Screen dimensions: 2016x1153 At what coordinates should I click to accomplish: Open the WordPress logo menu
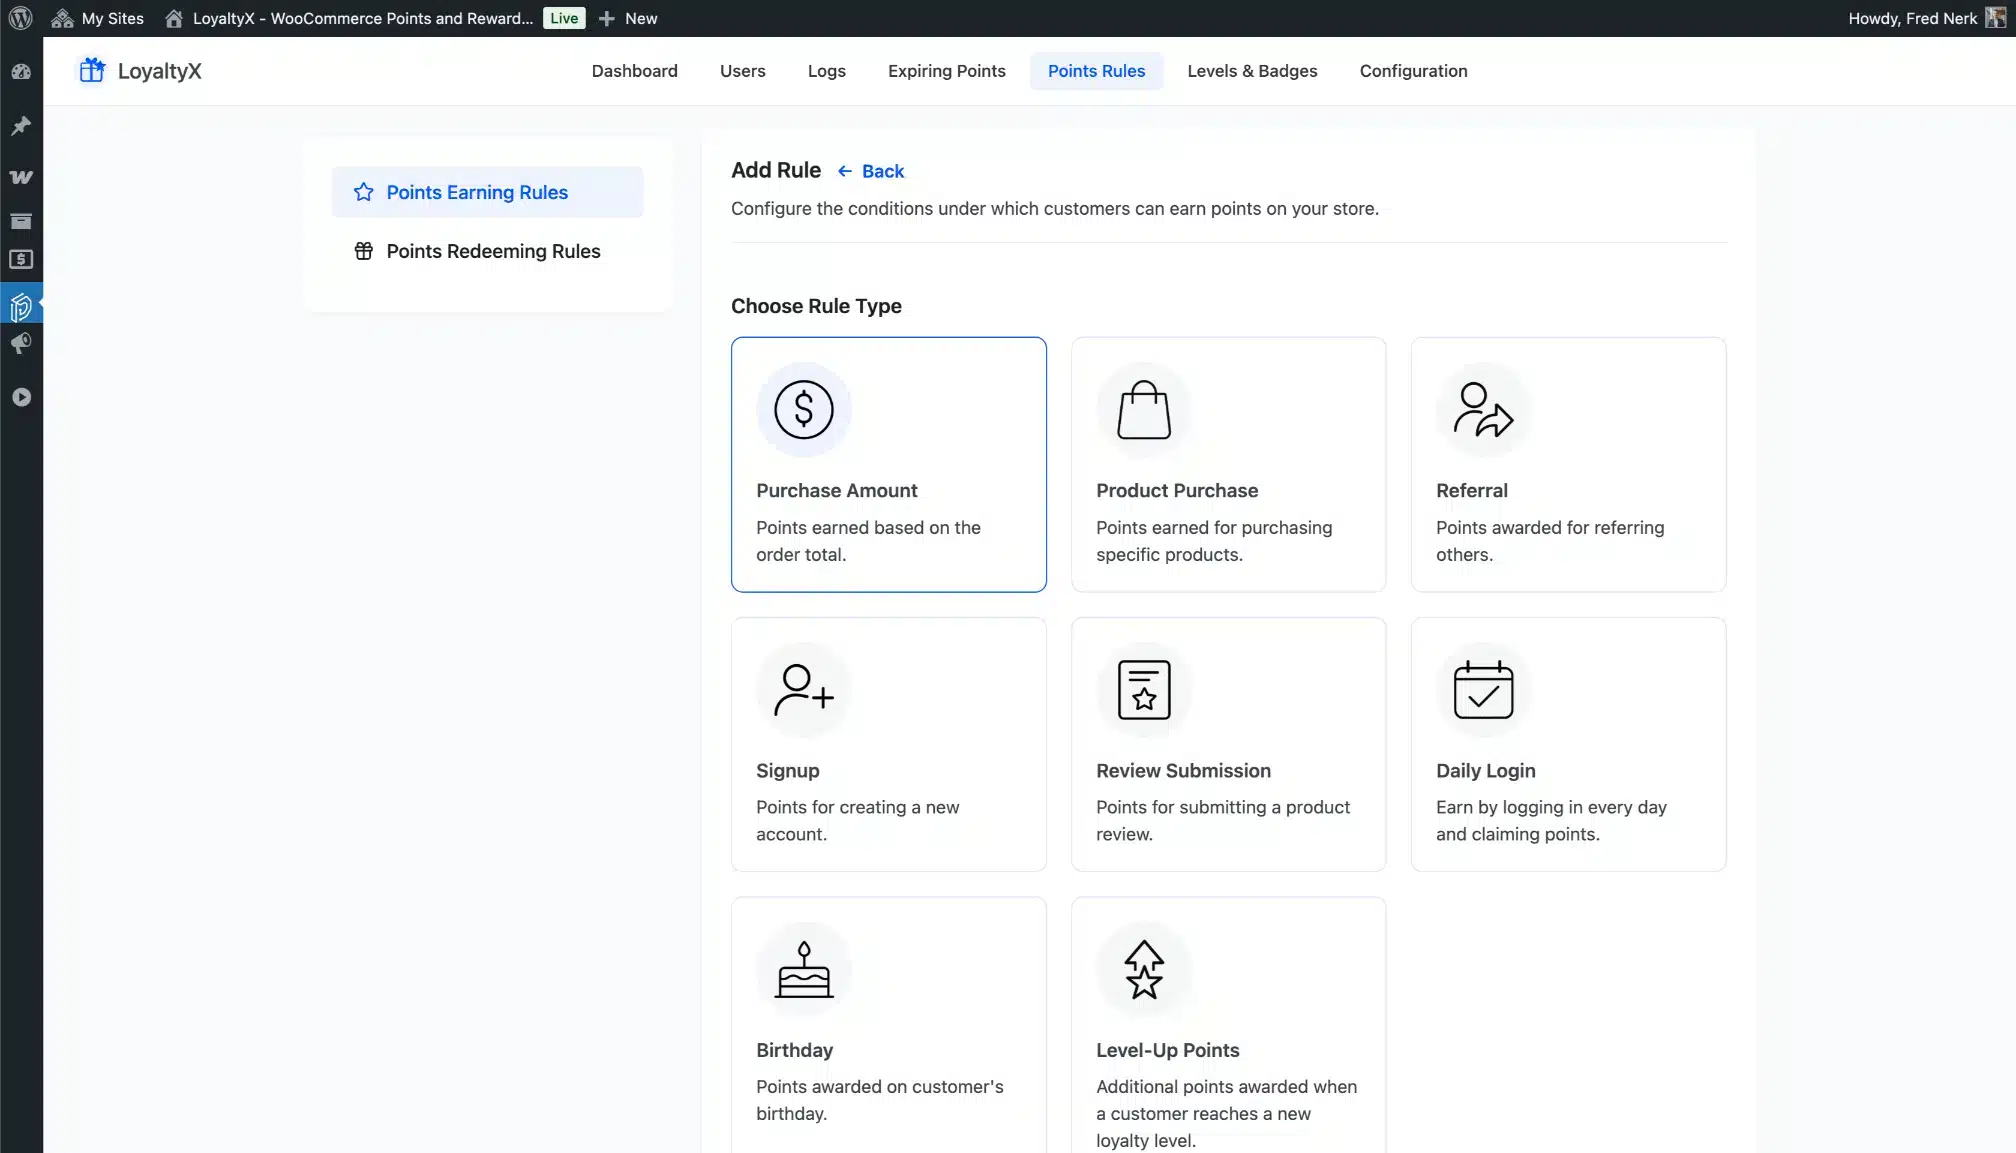20,18
